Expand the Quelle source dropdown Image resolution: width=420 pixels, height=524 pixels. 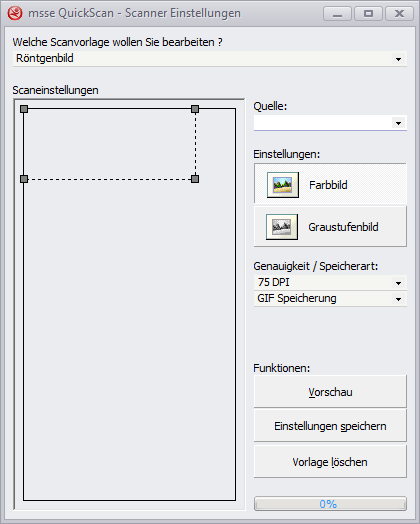point(330,123)
